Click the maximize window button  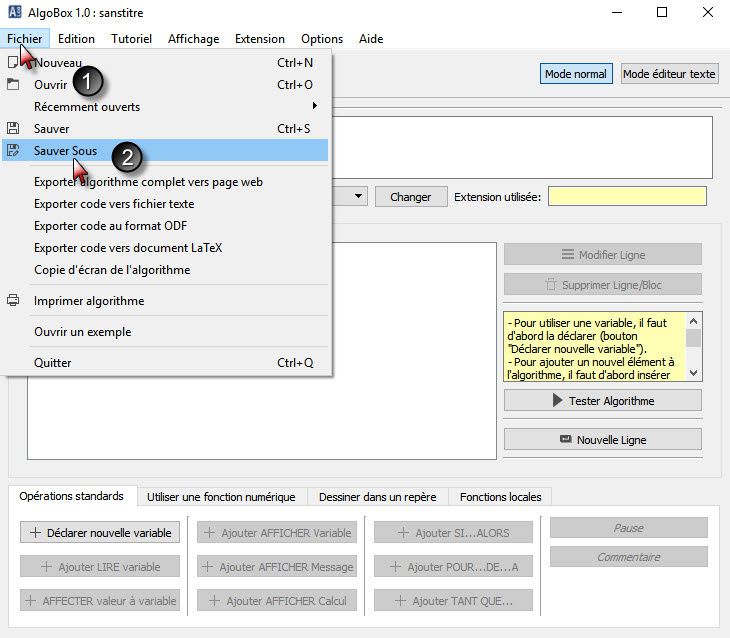pos(662,12)
